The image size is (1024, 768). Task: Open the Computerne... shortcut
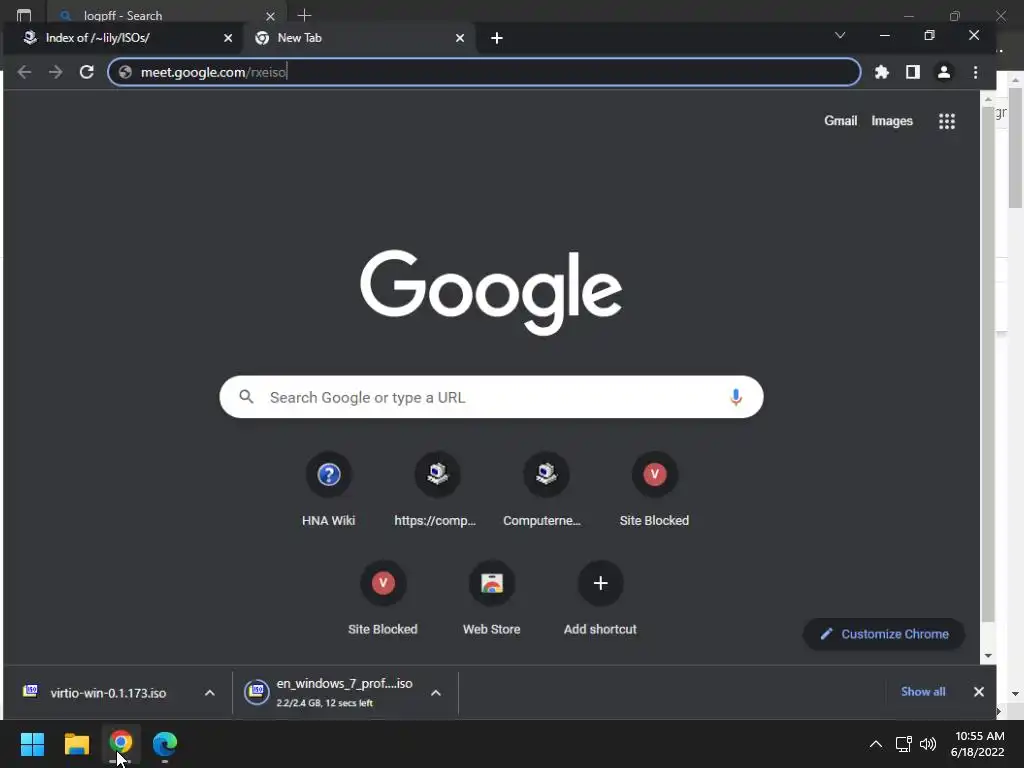(x=546, y=488)
